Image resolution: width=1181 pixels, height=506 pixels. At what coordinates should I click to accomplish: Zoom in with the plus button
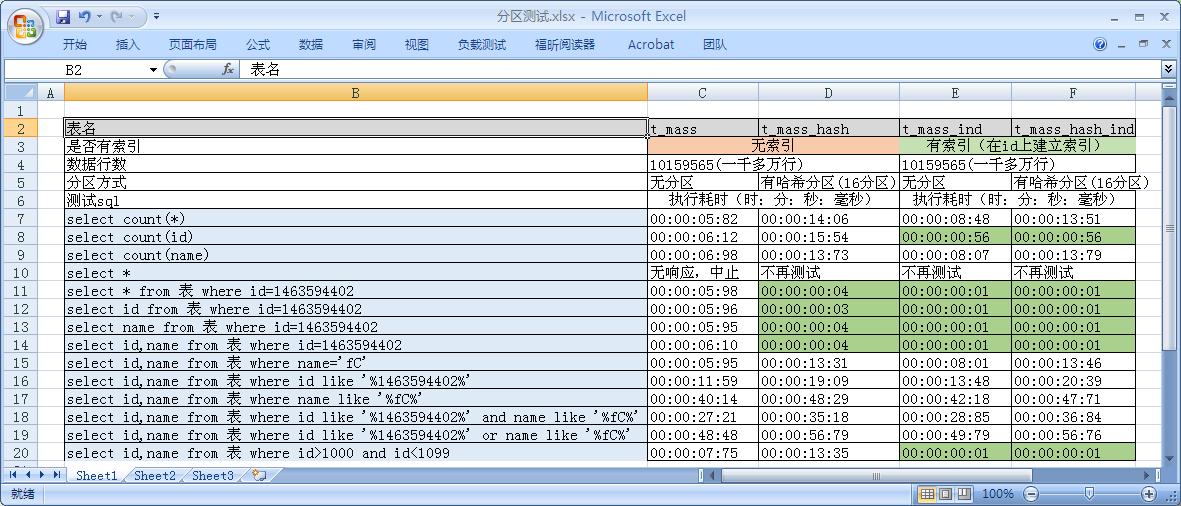click(x=1149, y=494)
